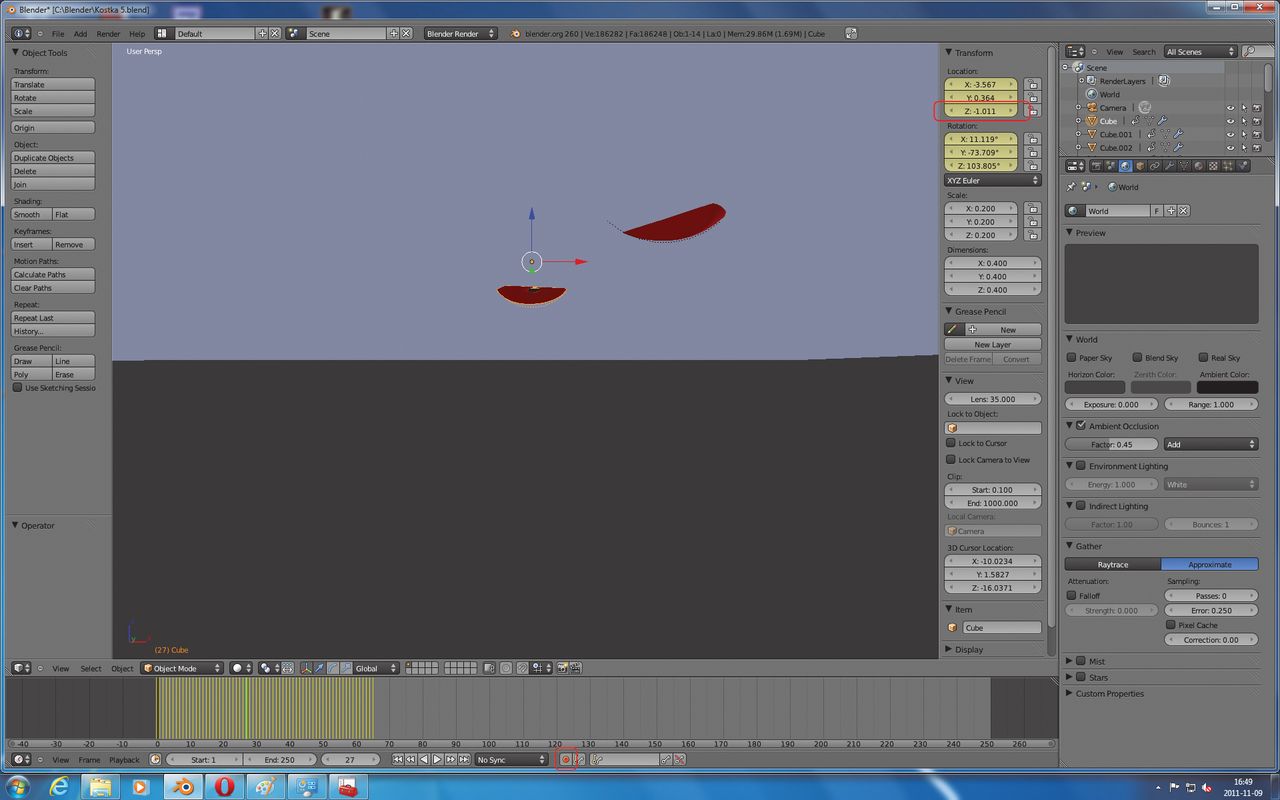1280x800 pixels.
Task: Click the OpenGL render image camera icon
Action: tap(562, 668)
